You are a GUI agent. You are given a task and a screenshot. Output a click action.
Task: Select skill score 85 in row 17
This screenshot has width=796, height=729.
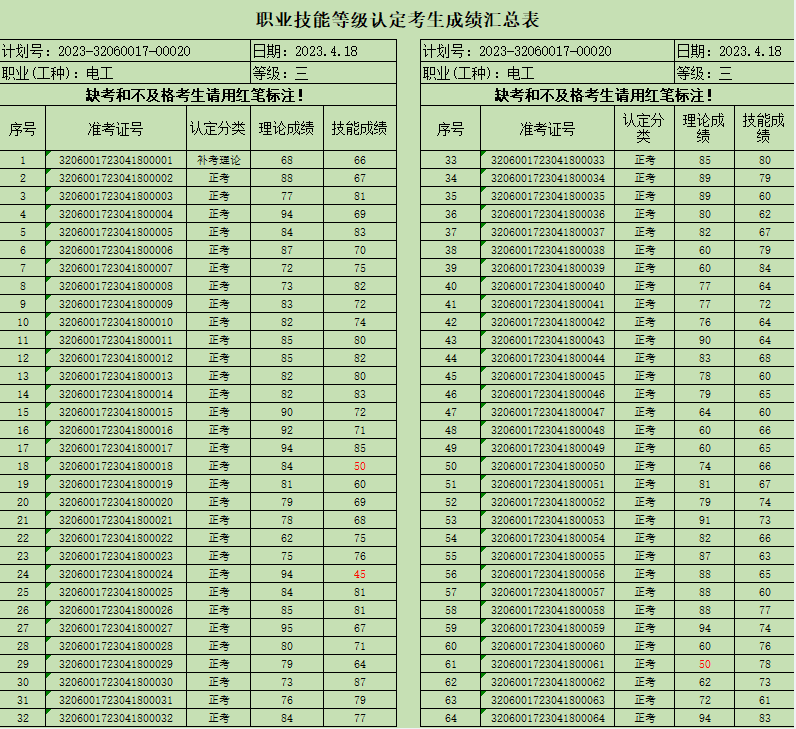click(x=360, y=448)
